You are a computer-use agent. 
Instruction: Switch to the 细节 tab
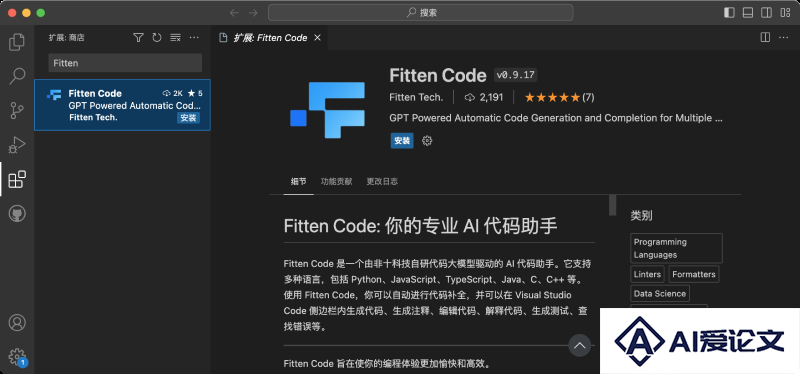tap(298, 181)
